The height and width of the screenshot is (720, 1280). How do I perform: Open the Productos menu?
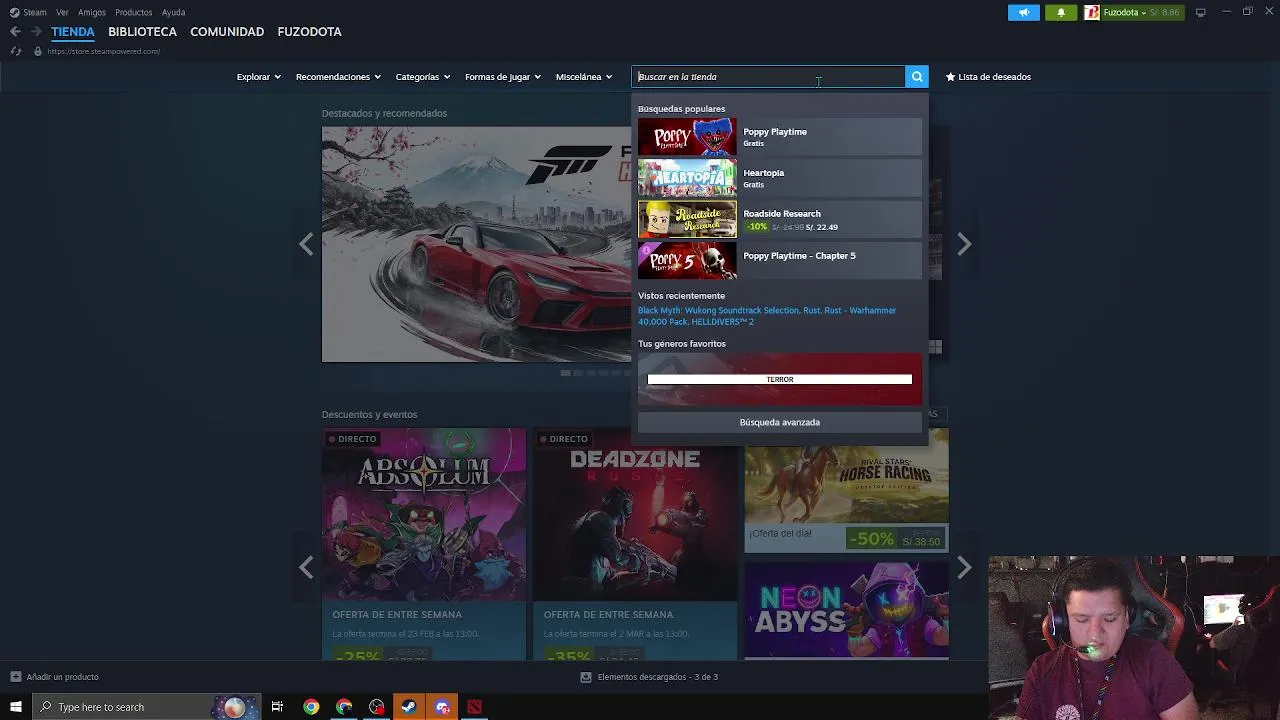pos(133,12)
